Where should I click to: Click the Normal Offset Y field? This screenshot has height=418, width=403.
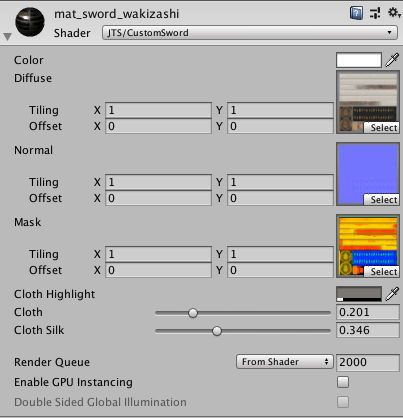pos(280,198)
